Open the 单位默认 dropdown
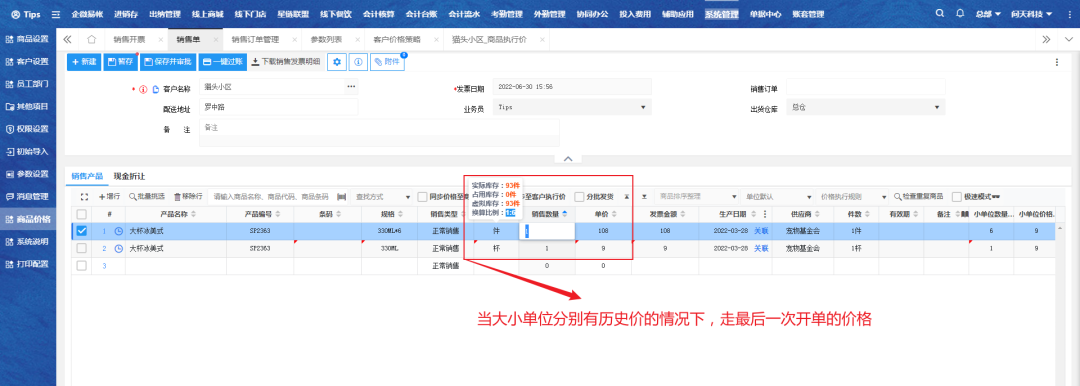The width and height of the screenshot is (1080, 386). coord(777,196)
